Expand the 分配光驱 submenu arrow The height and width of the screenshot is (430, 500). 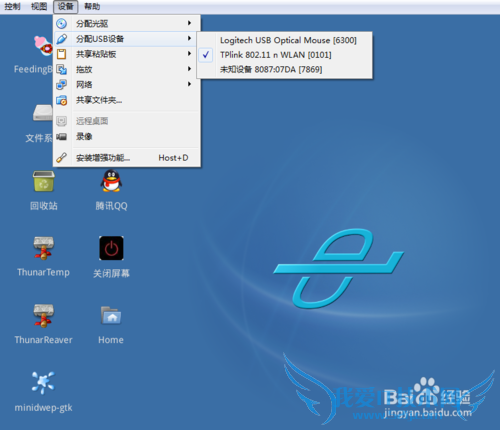(x=189, y=23)
